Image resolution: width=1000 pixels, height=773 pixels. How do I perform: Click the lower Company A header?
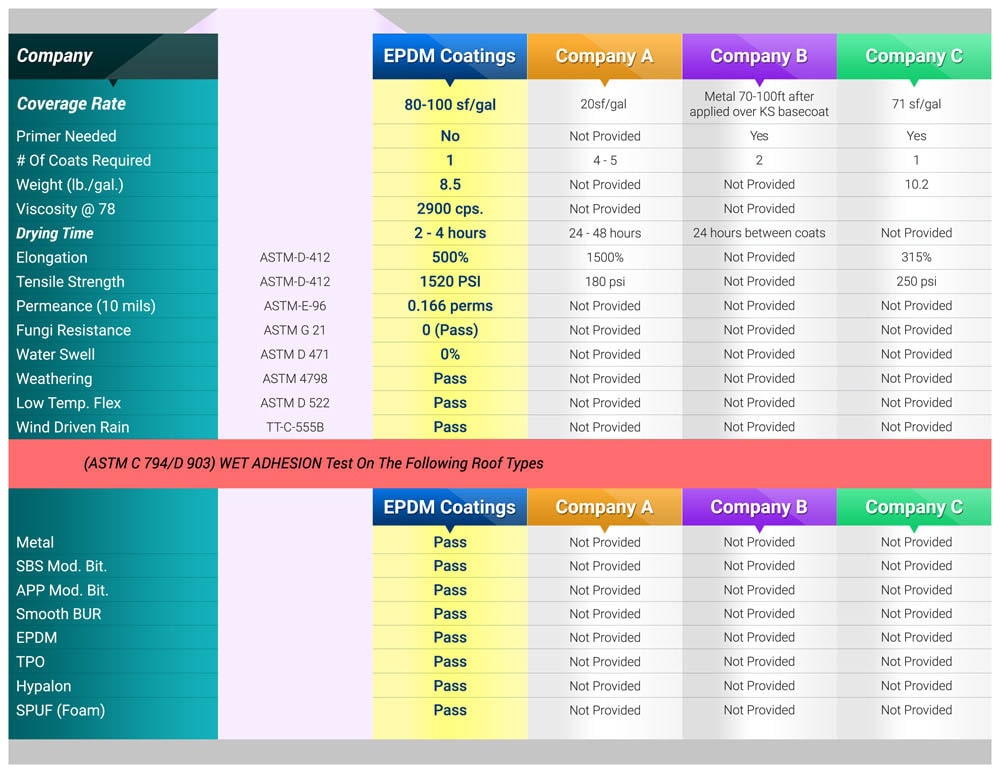click(x=605, y=507)
